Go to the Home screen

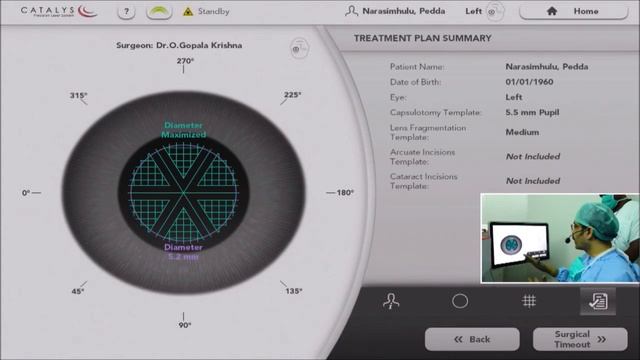click(x=573, y=11)
